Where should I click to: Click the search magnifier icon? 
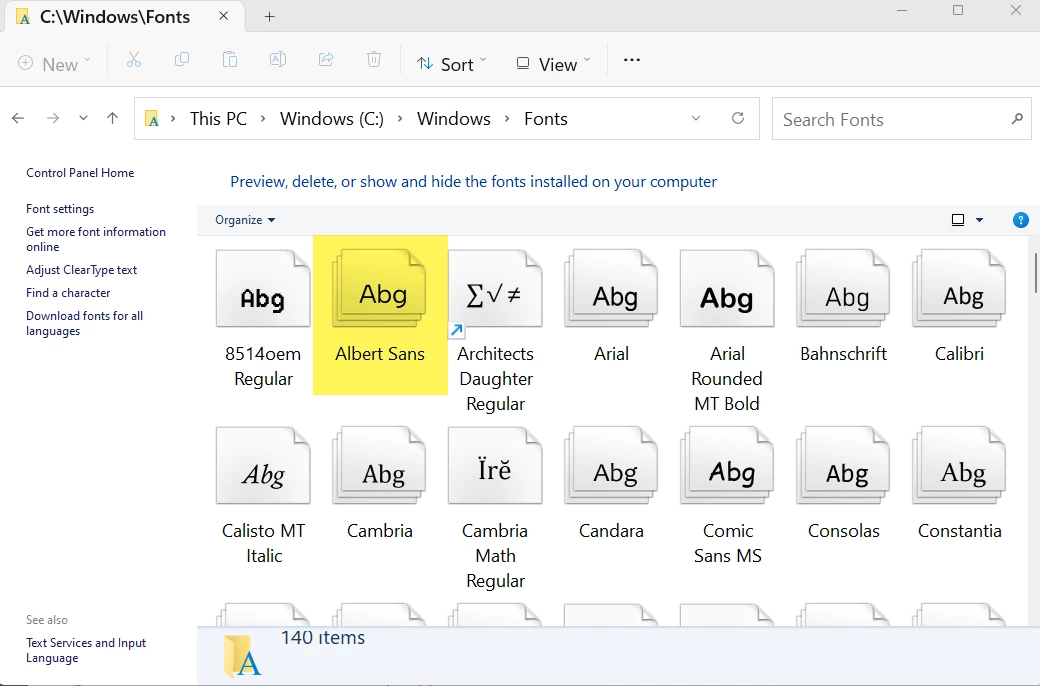(1017, 119)
